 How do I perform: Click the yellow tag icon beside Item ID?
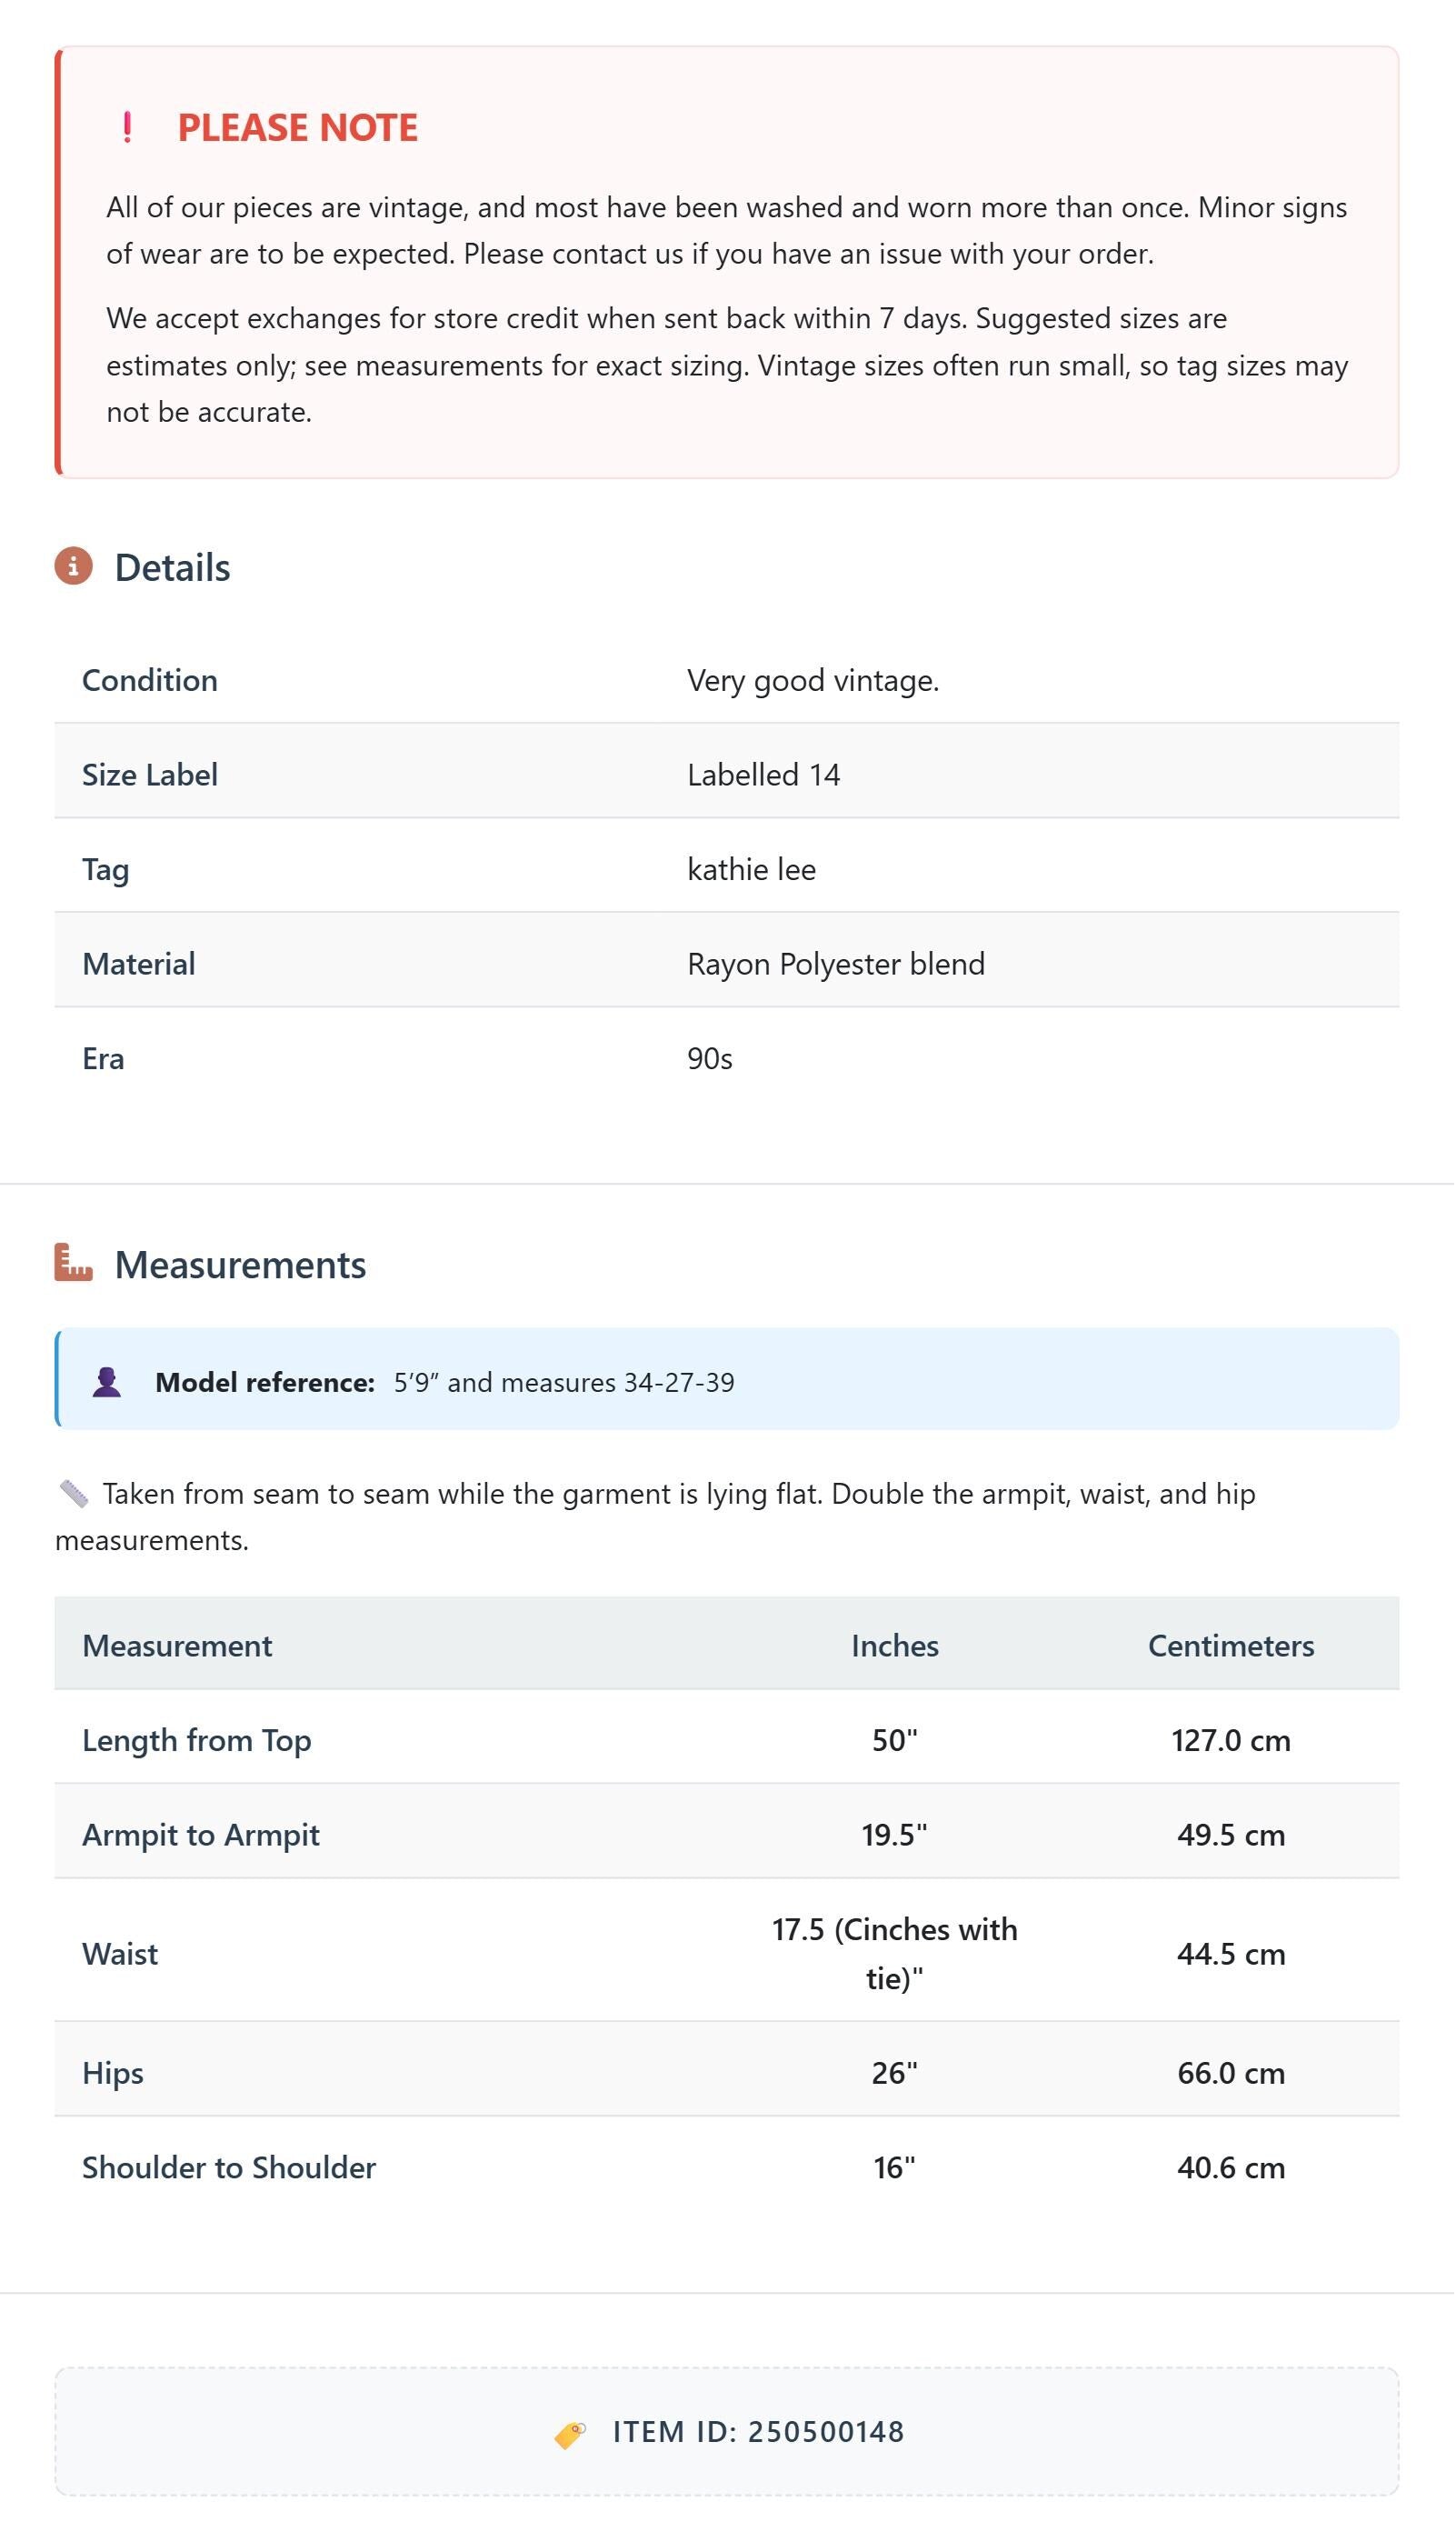click(x=570, y=2433)
